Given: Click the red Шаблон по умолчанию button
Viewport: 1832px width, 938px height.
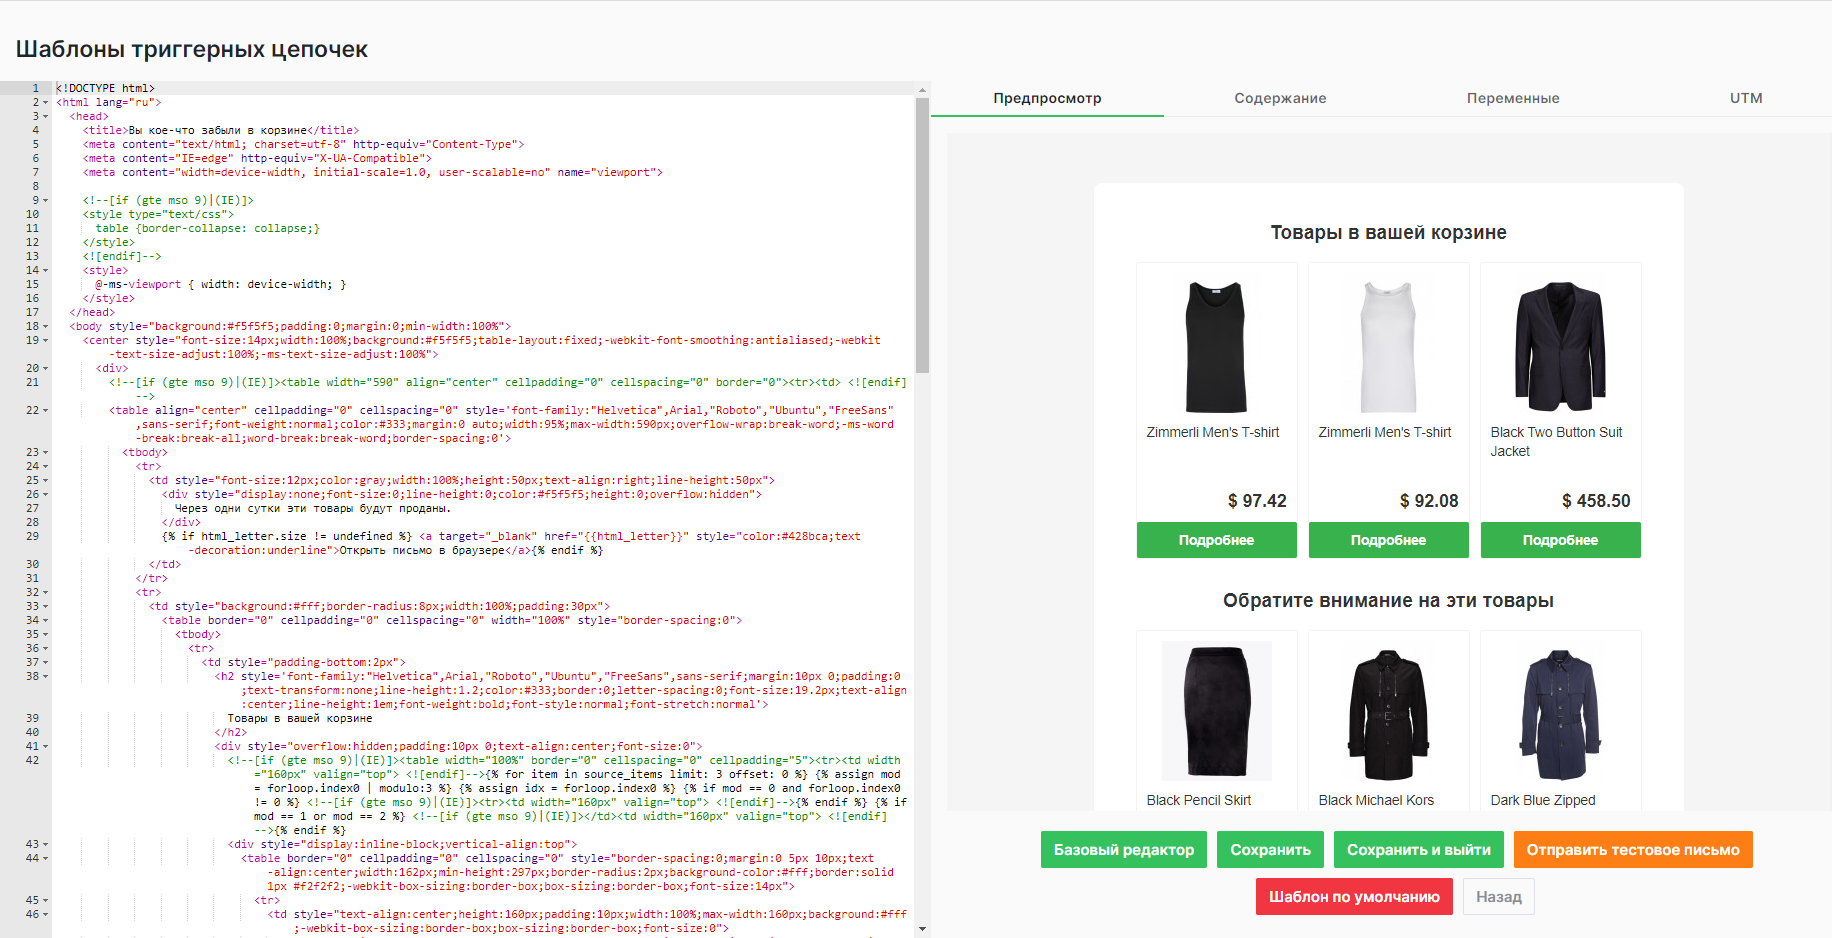Looking at the screenshot, I should click(x=1354, y=896).
